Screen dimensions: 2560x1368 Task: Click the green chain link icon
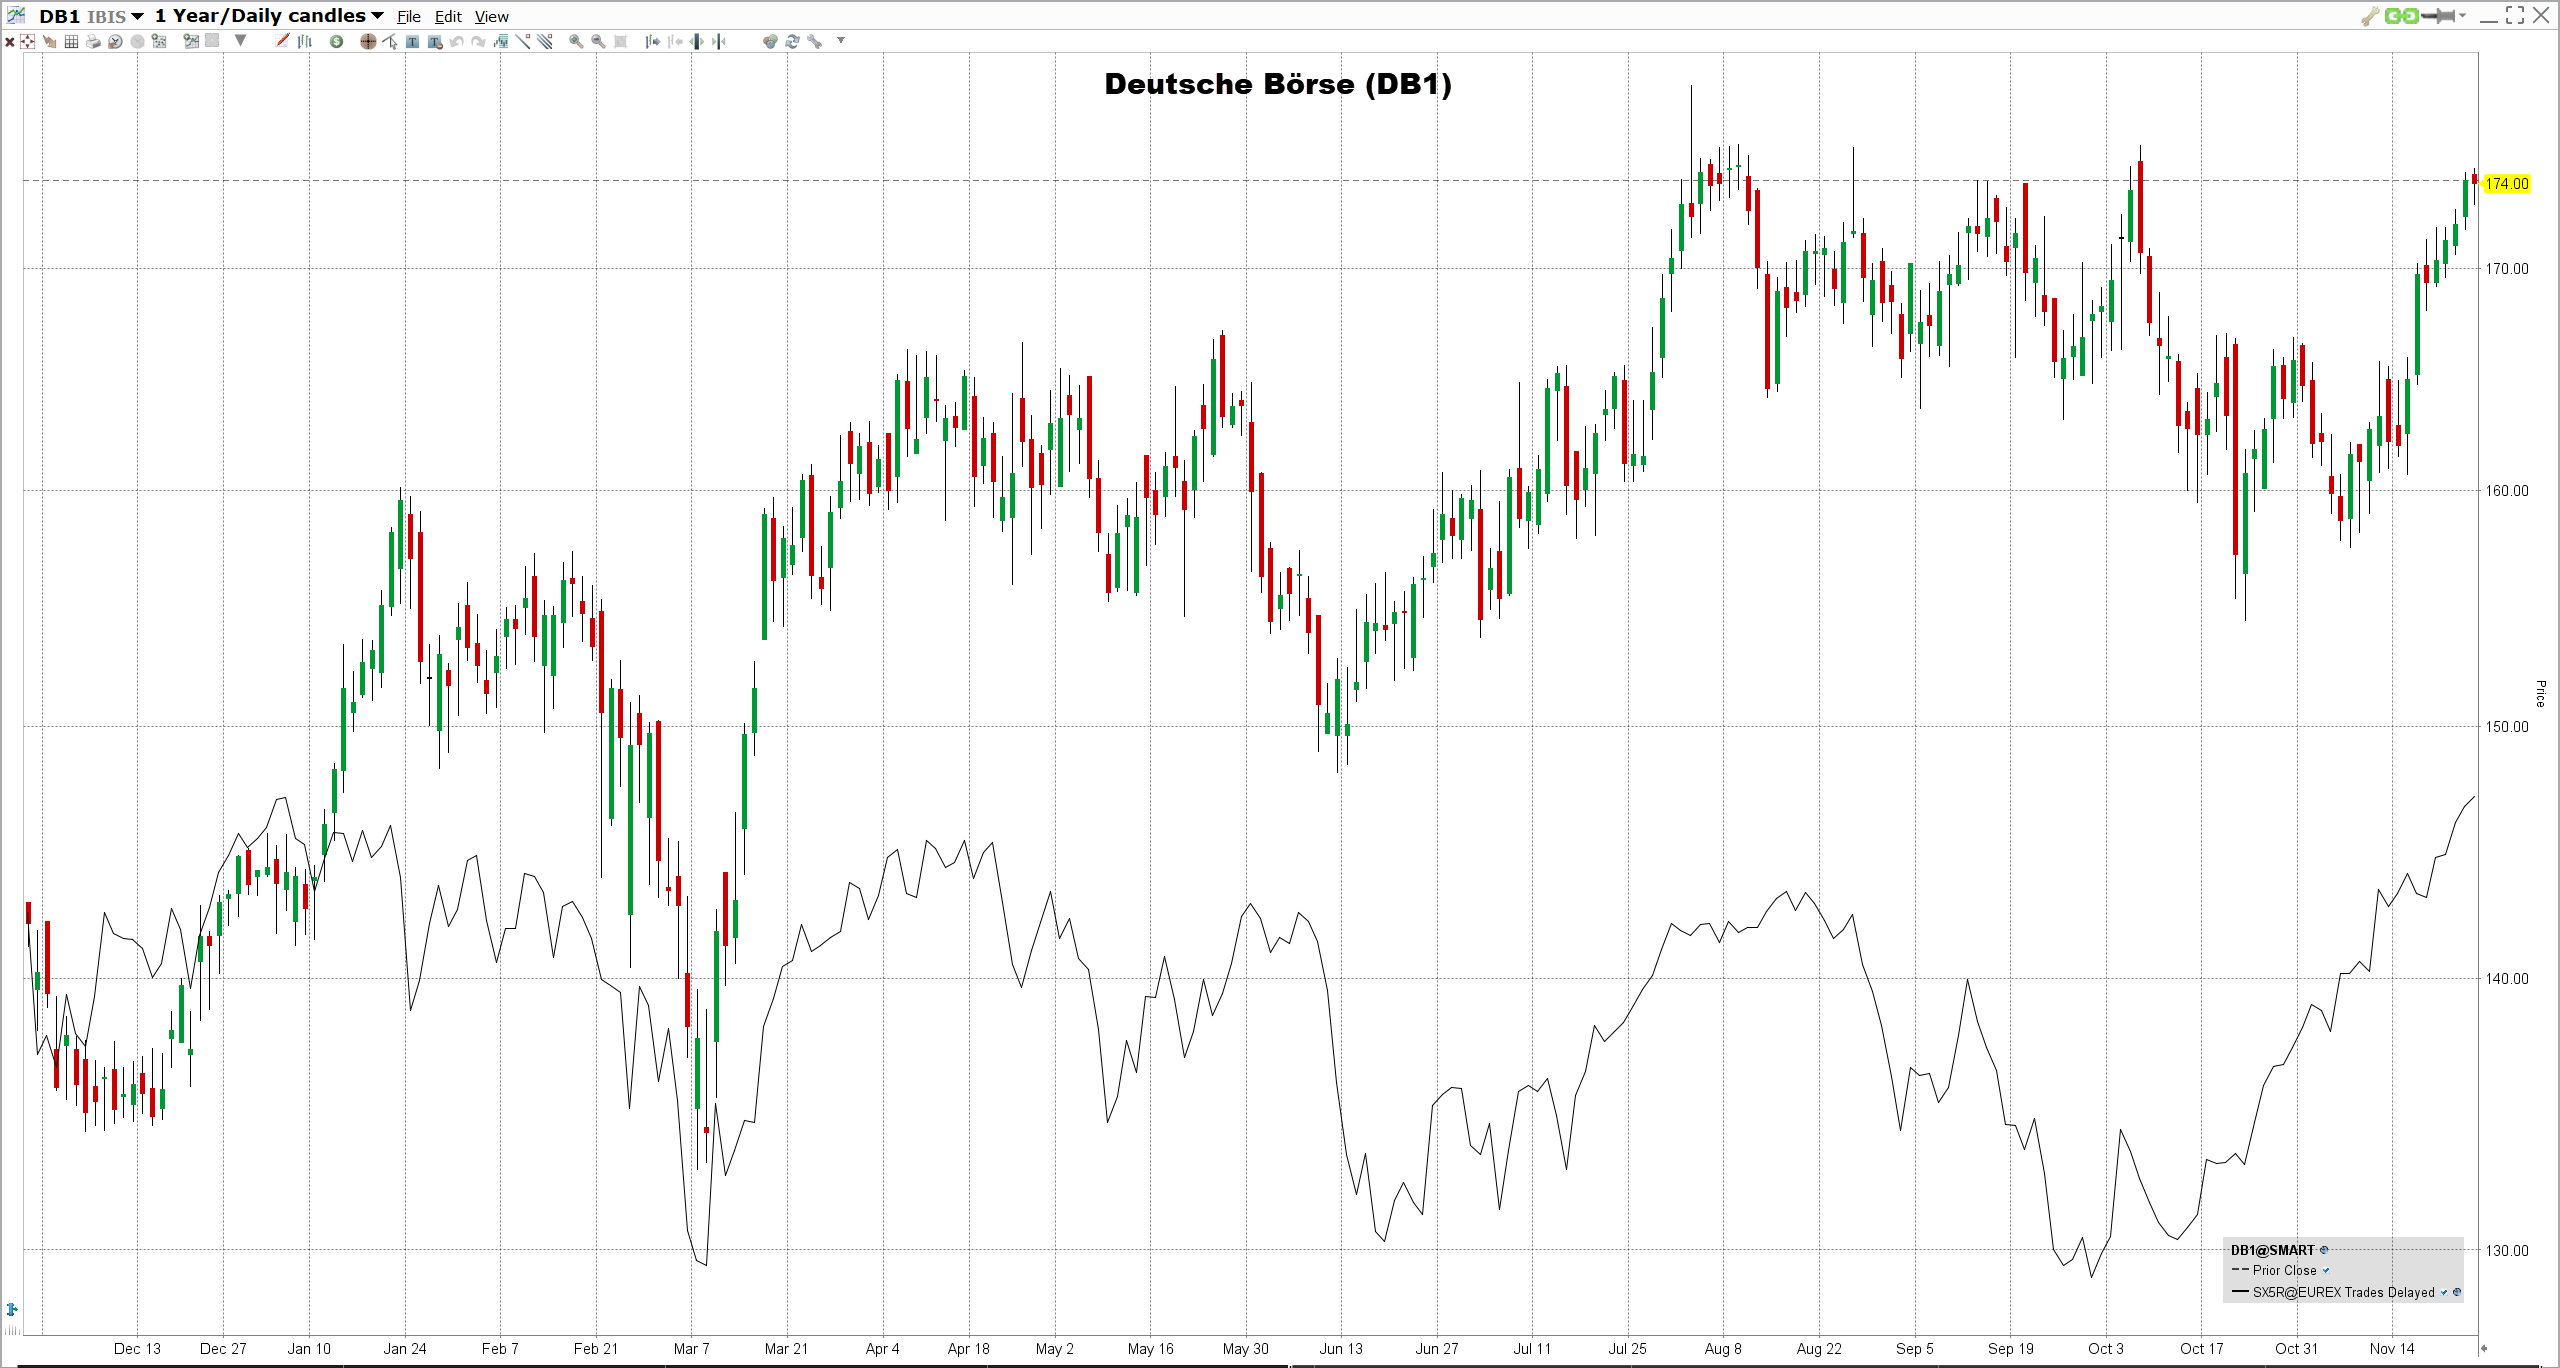pos(2401,16)
